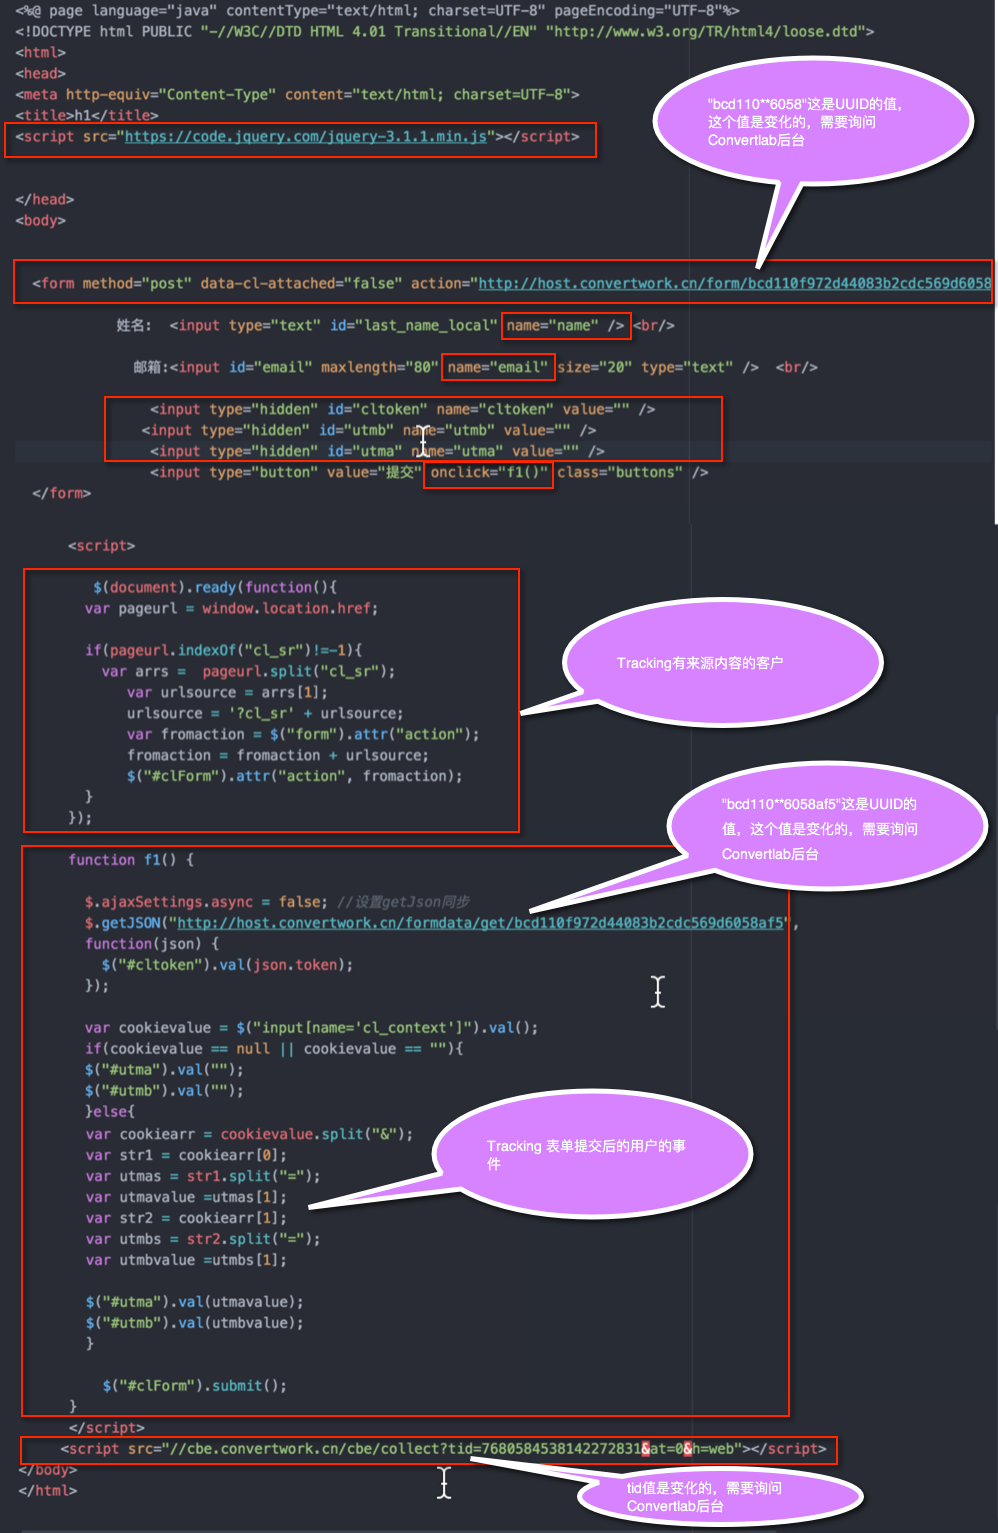Select the name="email" attribute

point(497,367)
